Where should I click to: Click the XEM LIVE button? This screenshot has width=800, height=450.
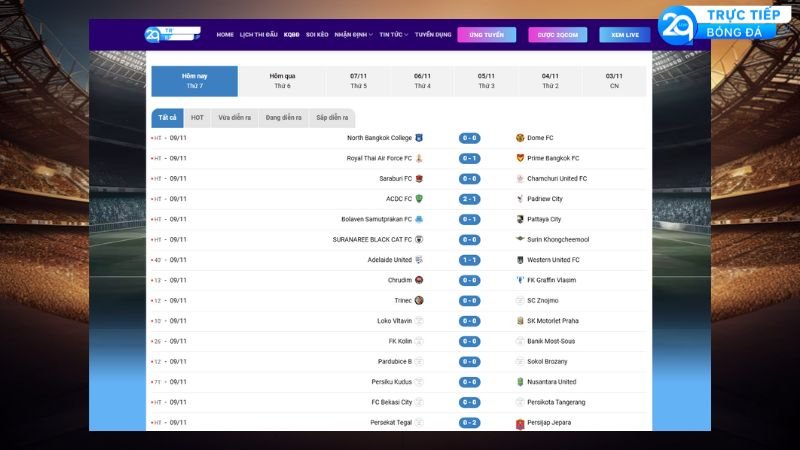(x=625, y=35)
